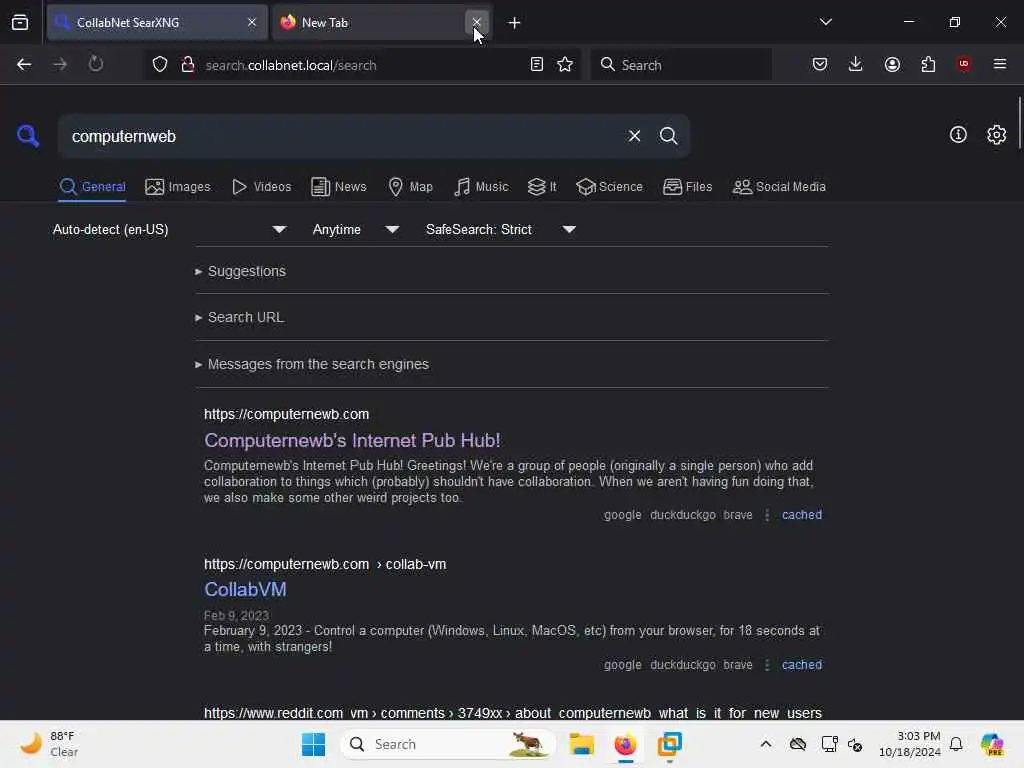The width and height of the screenshot is (1024, 768).
Task: Save page to Pocket icon
Action: coord(820,64)
